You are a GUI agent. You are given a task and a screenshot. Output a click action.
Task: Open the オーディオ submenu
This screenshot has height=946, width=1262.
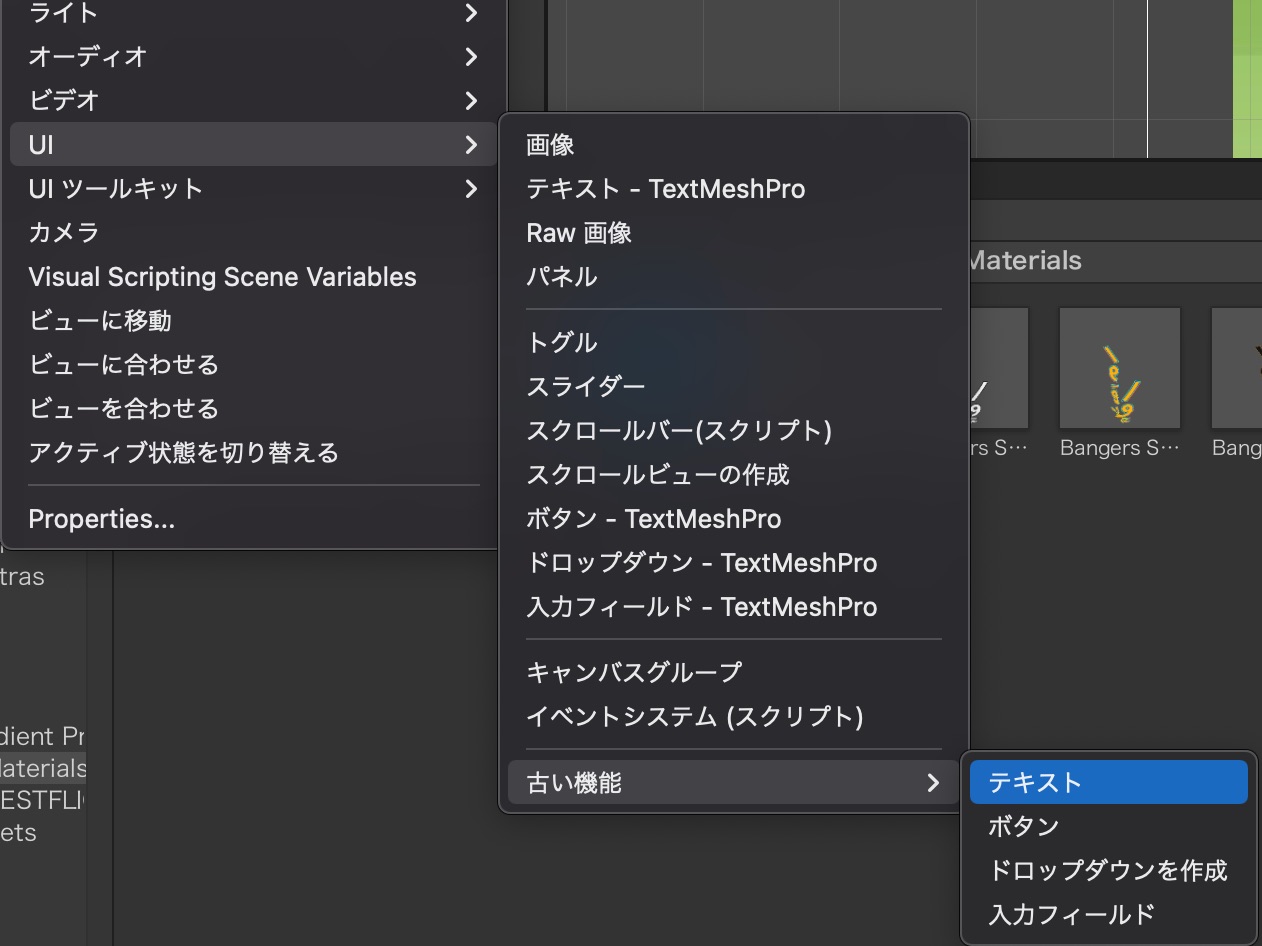point(470,57)
